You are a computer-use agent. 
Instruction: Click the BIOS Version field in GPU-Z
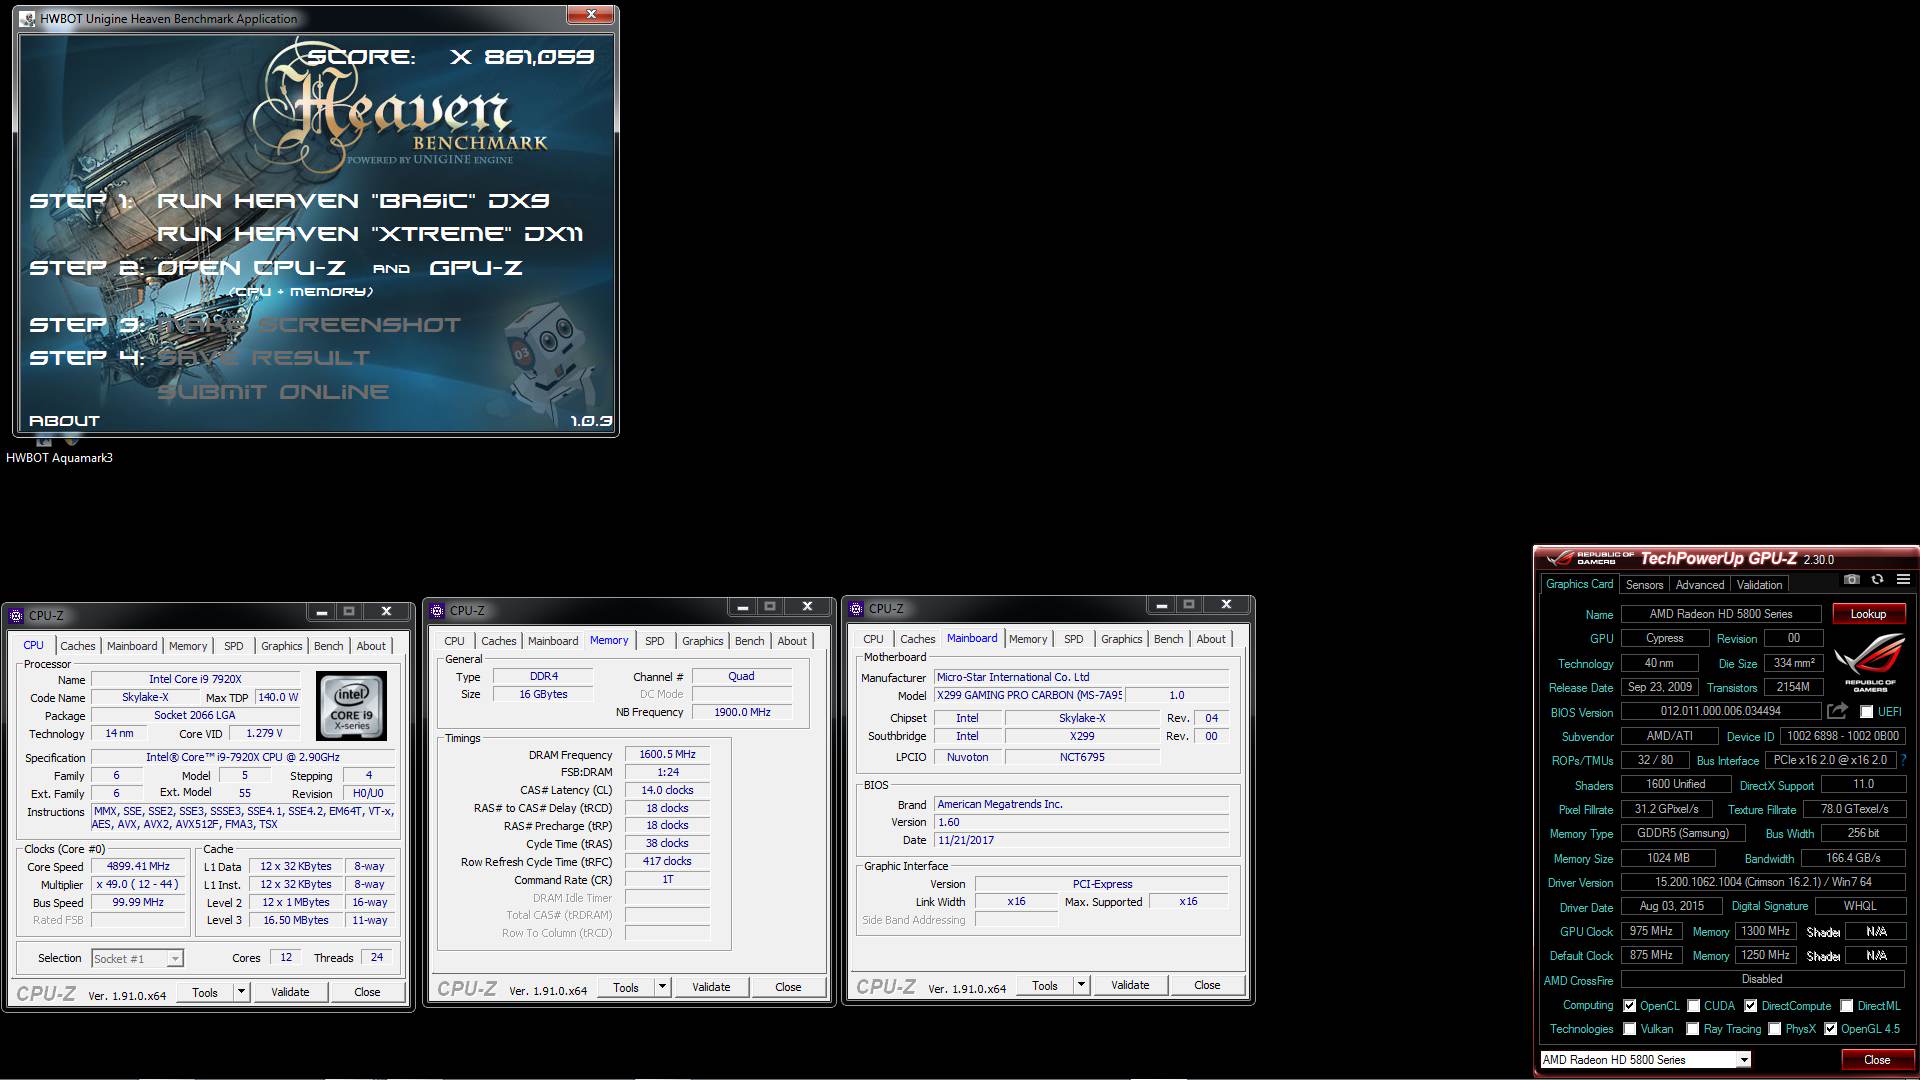(1720, 711)
